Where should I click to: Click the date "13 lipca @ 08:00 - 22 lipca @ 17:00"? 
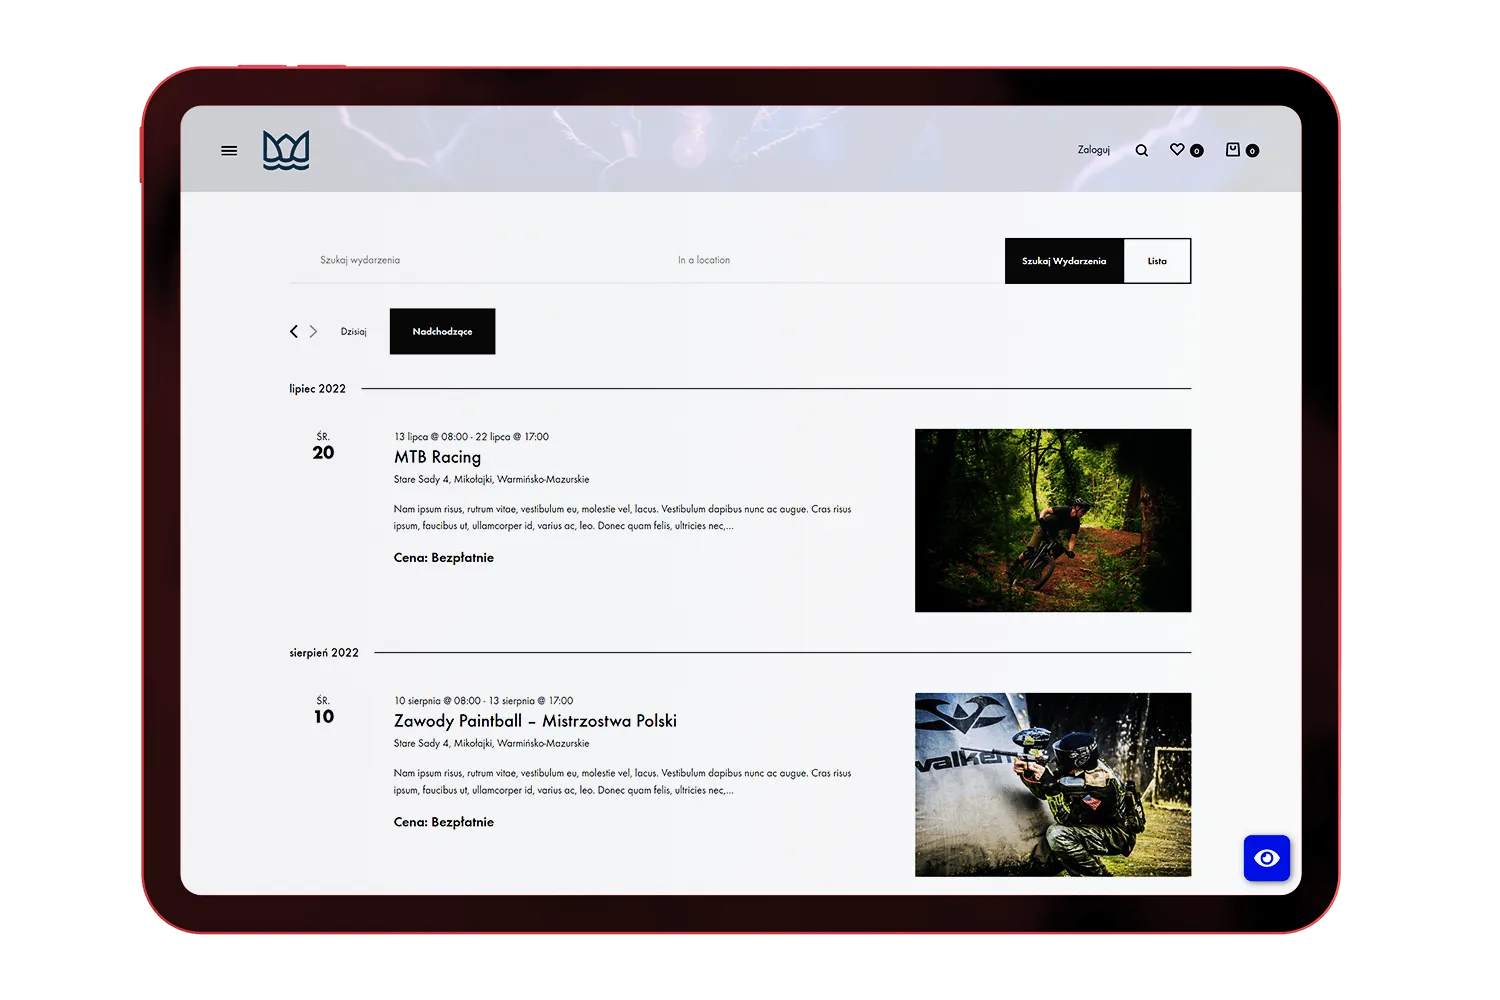point(471,437)
